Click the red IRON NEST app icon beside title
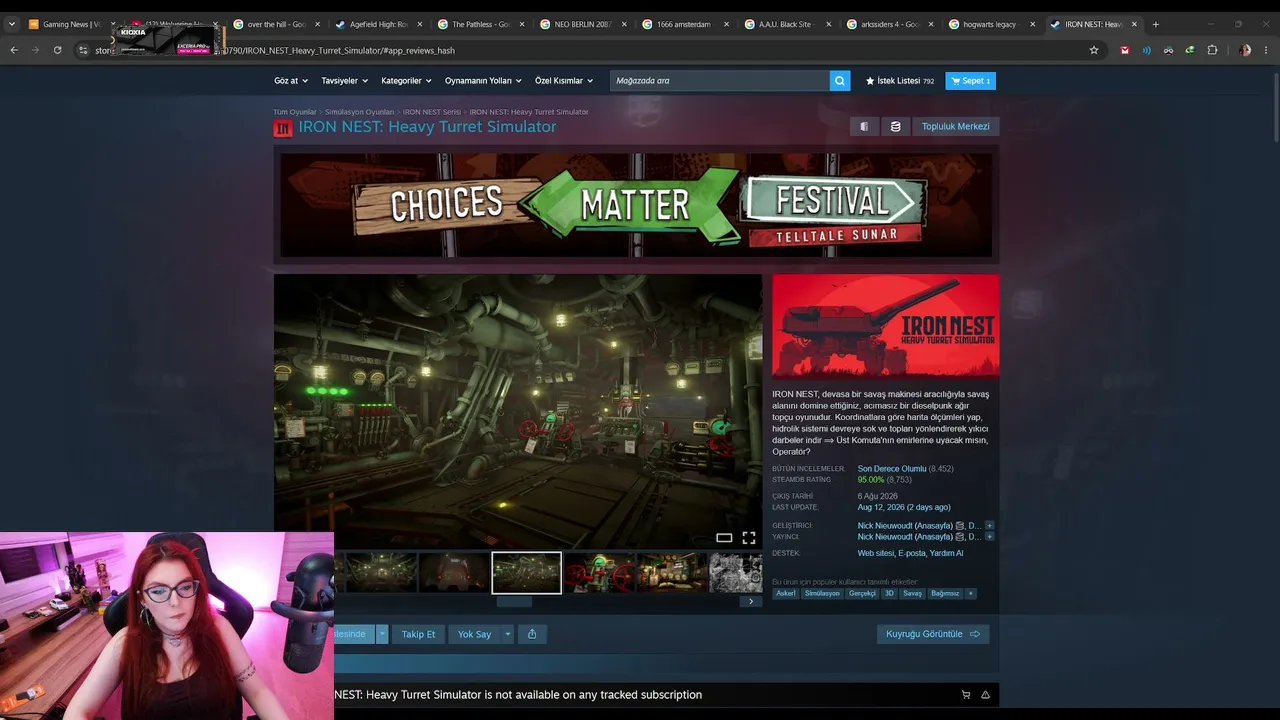Image resolution: width=1280 pixels, height=720 pixels. (x=283, y=128)
